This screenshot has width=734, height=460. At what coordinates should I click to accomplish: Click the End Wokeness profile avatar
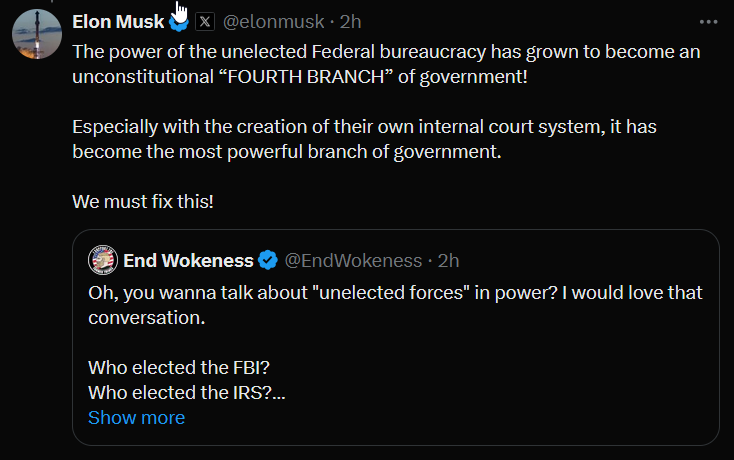click(x=103, y=260)
